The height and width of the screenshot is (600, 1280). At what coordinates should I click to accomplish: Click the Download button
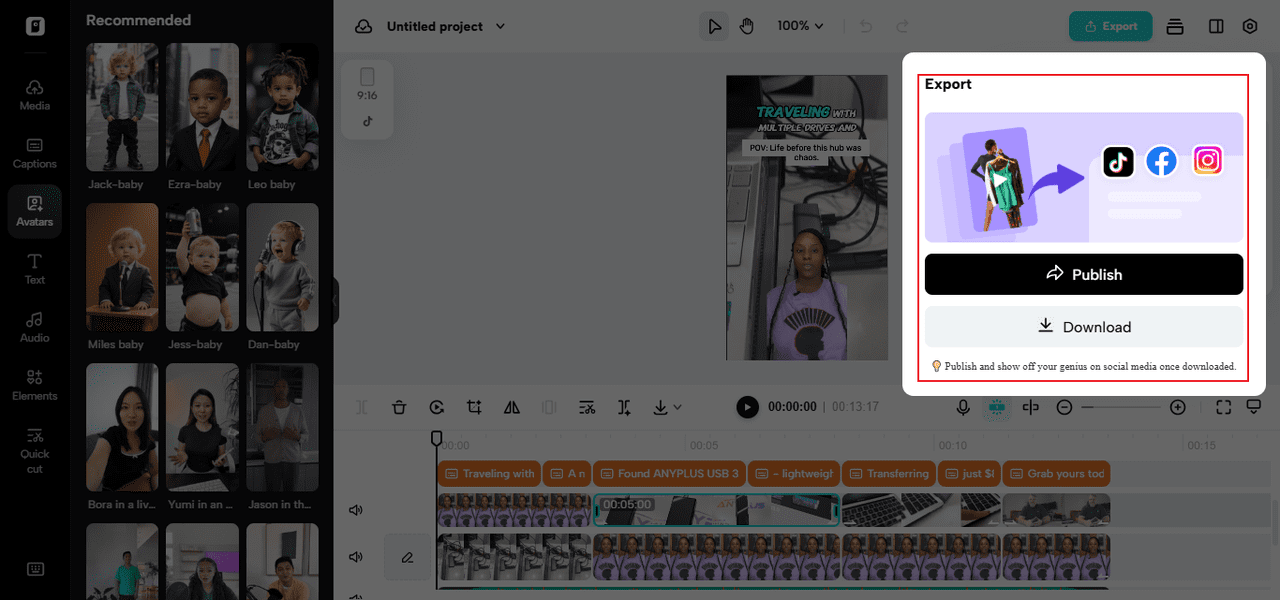1084,327
